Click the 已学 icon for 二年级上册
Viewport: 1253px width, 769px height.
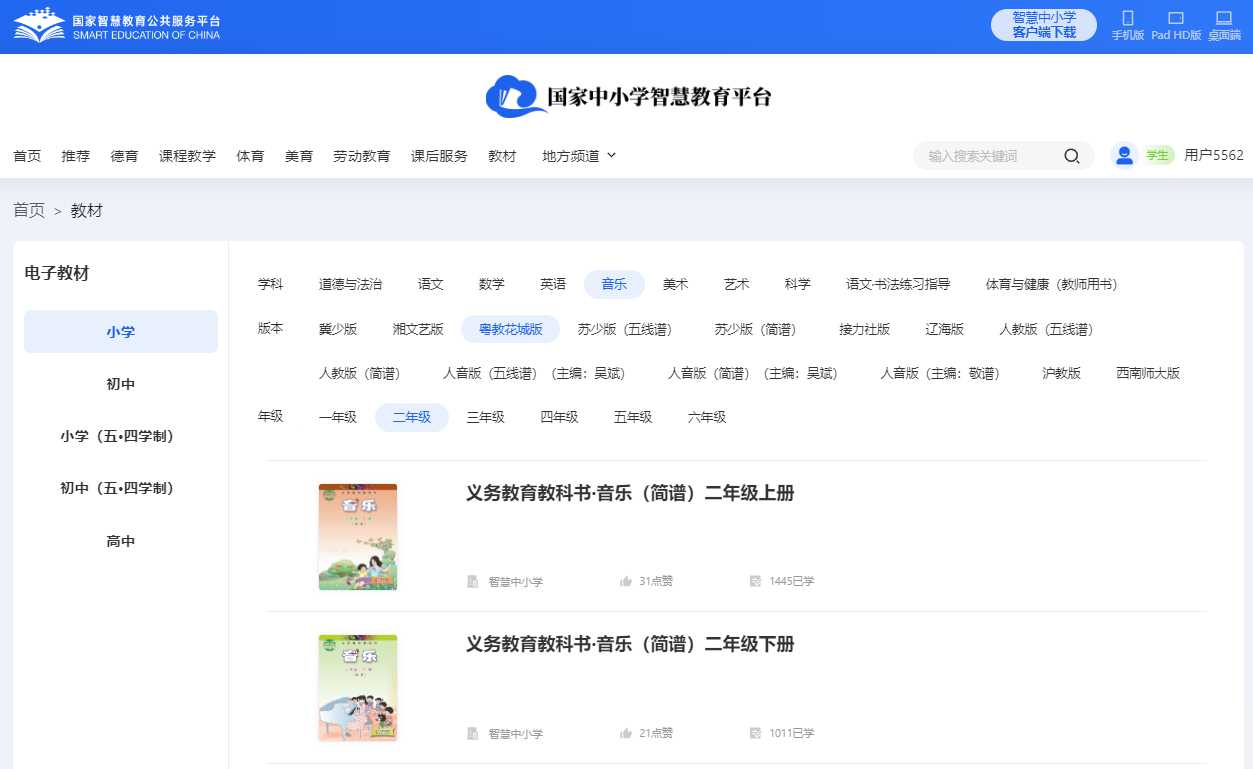(756, 581)
